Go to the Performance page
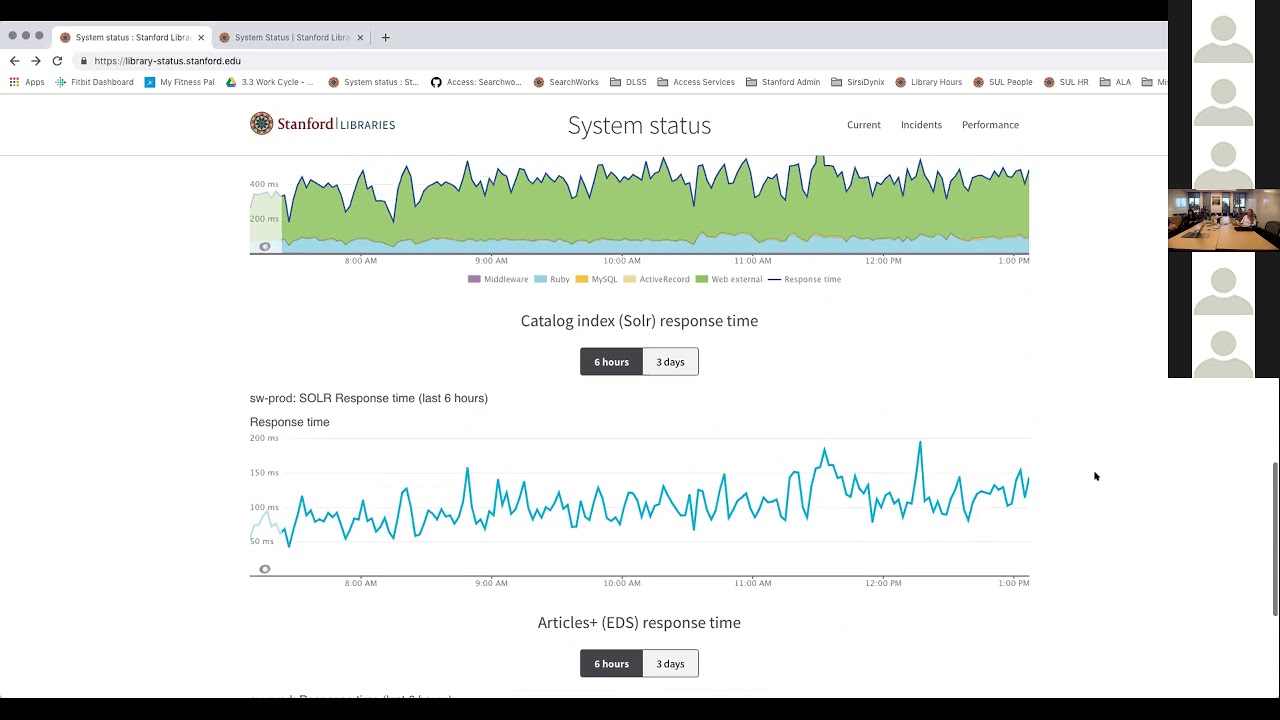 point(990,124)
